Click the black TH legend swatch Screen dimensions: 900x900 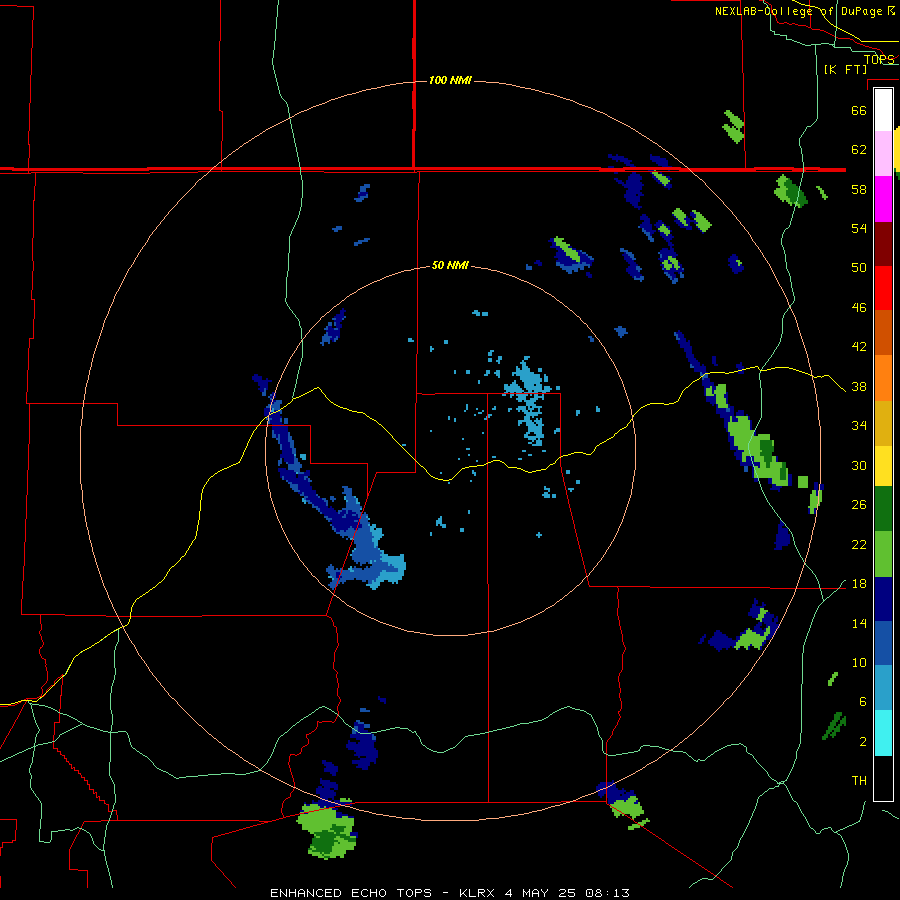tap(883, 778)
